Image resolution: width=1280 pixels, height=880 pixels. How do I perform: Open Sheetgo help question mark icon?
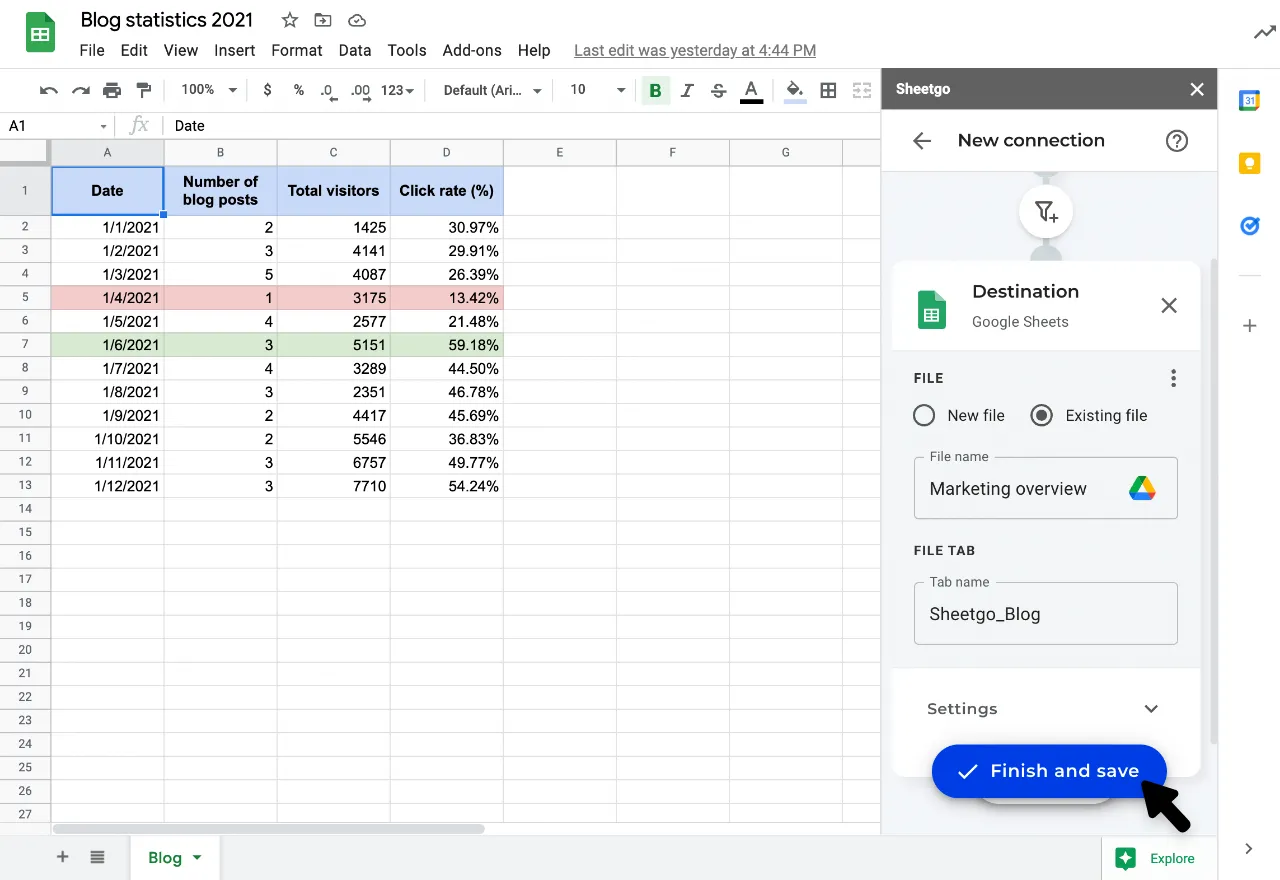(x=1177, y=141)
